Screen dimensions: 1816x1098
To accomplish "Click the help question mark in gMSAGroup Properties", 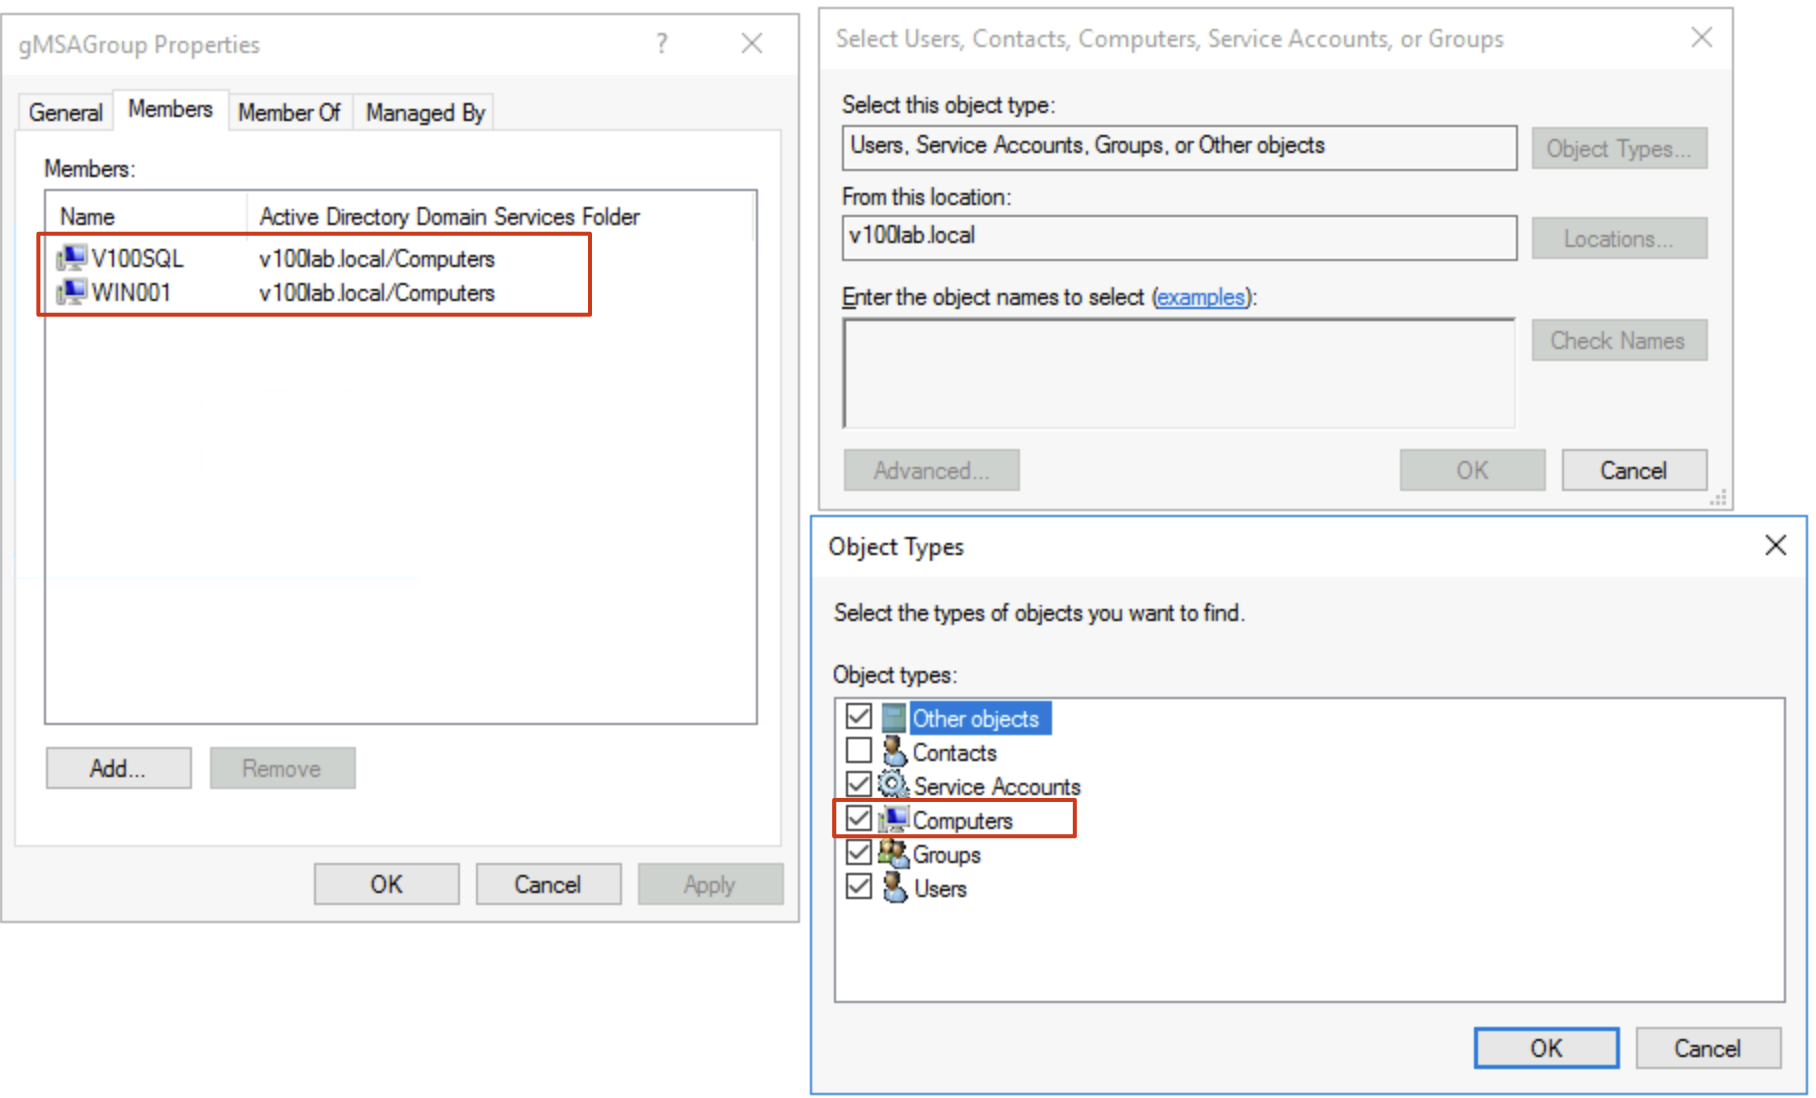I will click(x=662, y=43).
